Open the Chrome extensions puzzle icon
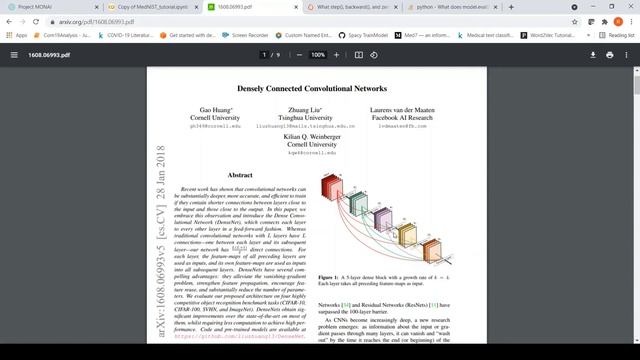Screen dimensions: 640x360 [604, 22]
